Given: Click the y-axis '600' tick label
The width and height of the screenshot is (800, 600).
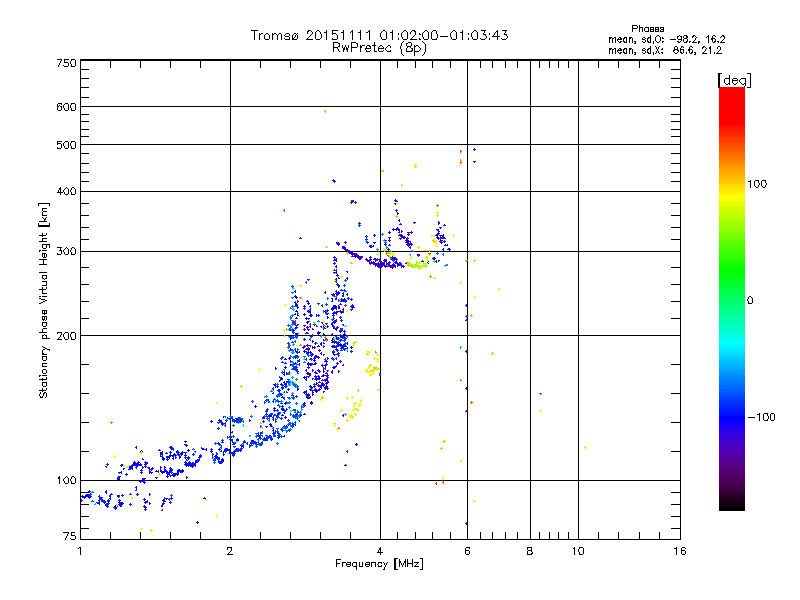Looking at the screenshot, I should coord(66,107).
